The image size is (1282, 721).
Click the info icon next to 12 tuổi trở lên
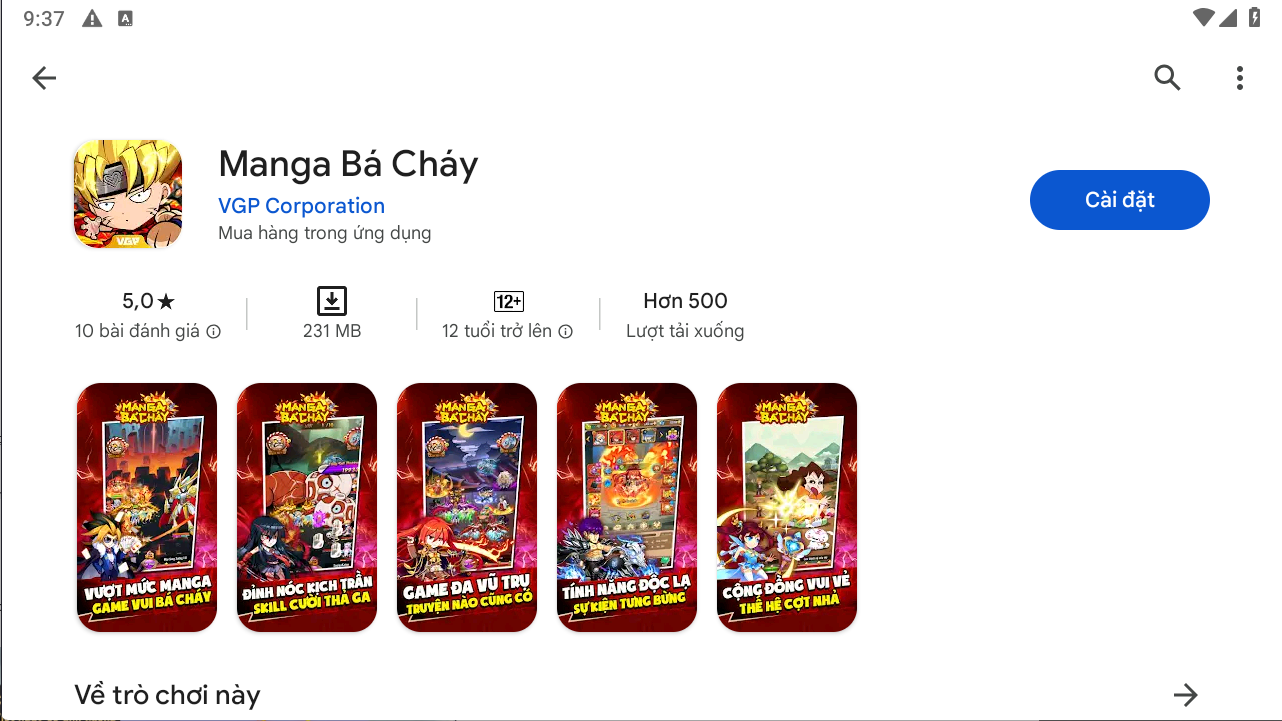coord(565,332)
